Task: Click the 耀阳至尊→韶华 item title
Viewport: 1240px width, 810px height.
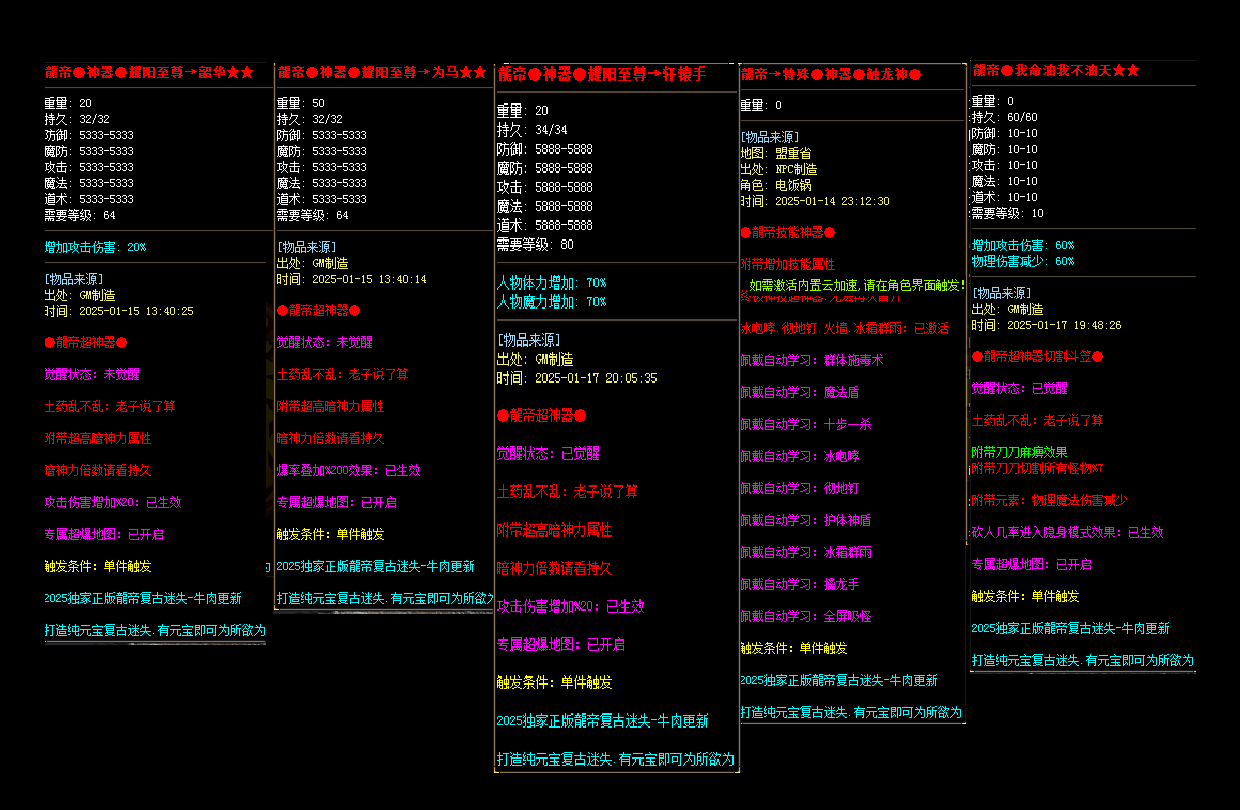Action: [x=149, y=73]
